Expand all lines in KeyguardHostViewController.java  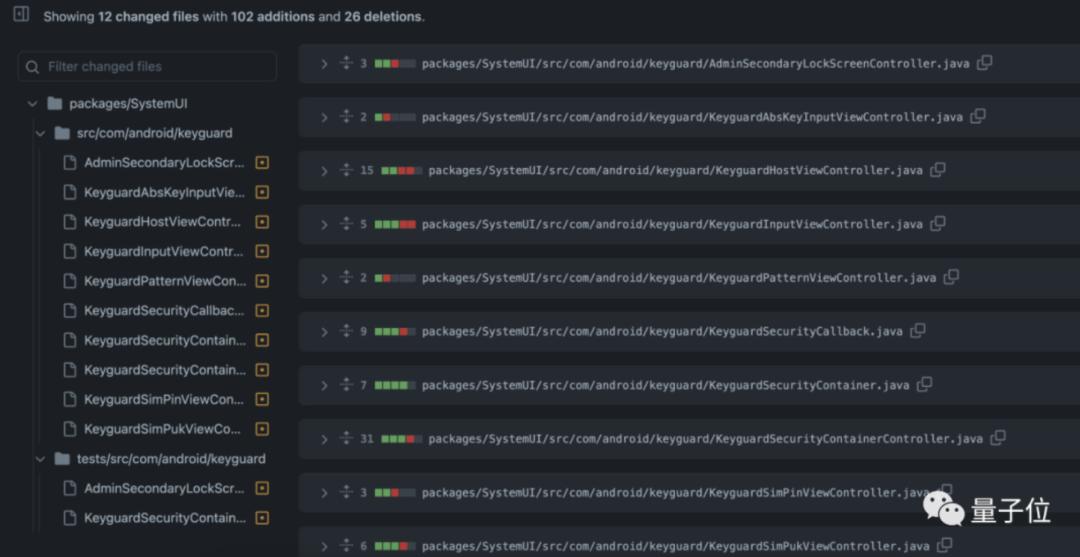coord(346,171)
